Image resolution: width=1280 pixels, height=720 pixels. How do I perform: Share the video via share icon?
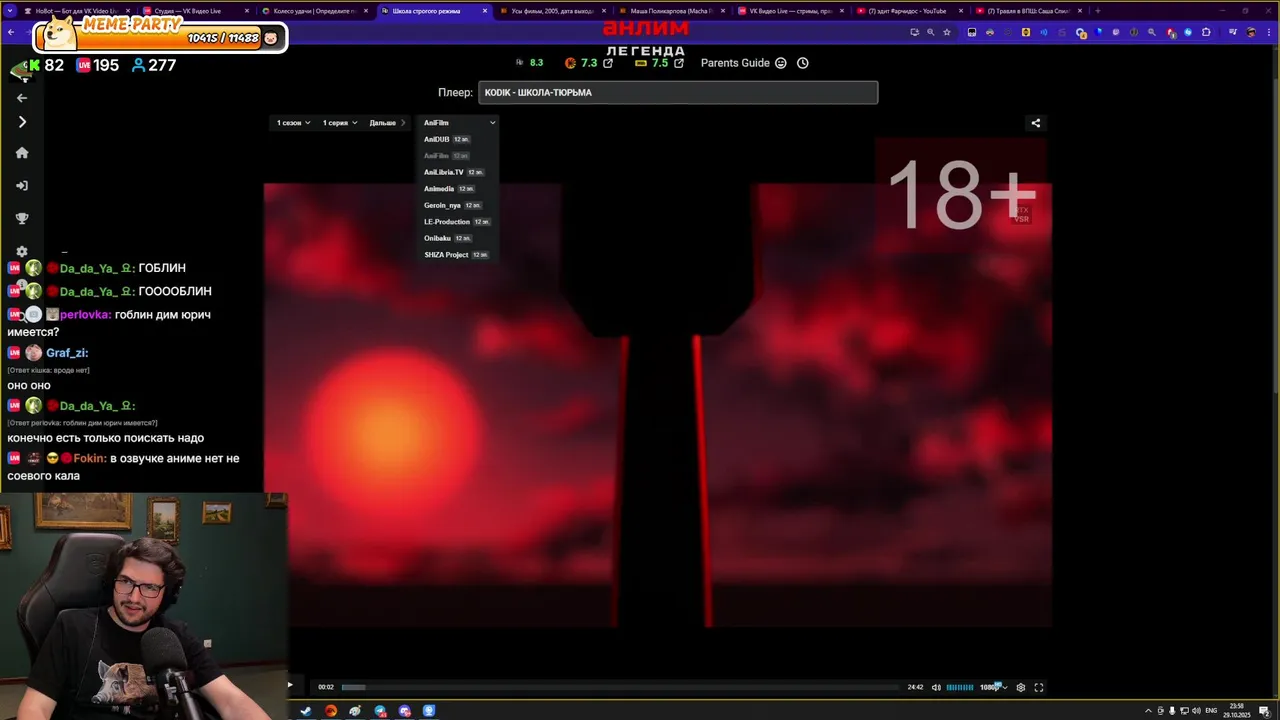[x=1036, y=123]
